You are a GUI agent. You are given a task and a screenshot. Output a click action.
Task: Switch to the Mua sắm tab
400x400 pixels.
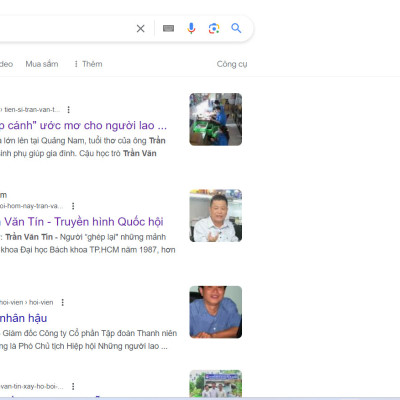pos(42,64)
